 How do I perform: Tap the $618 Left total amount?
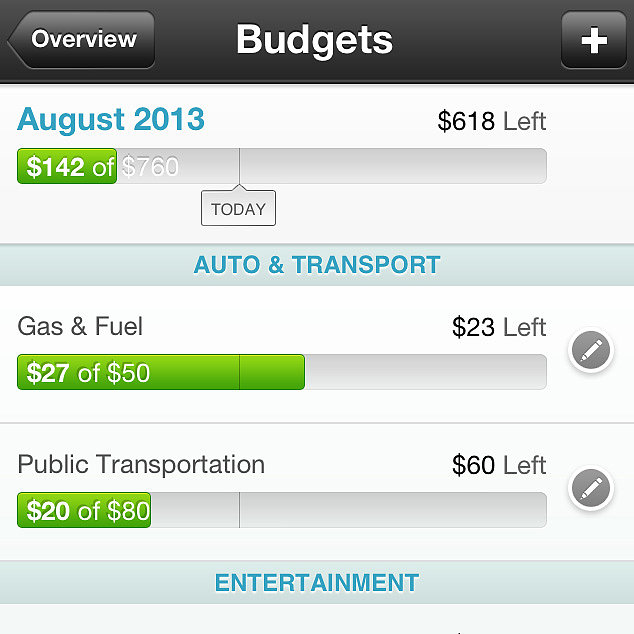tap(492, 120)
